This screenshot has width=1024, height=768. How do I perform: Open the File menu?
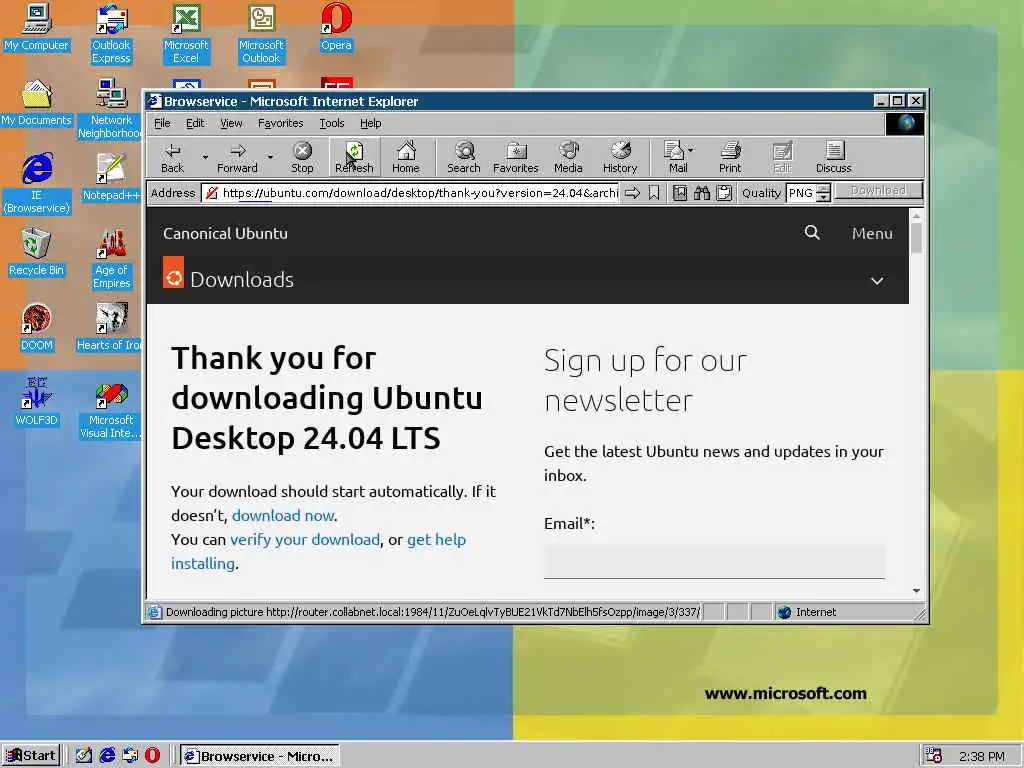click(x=162, y=123)
